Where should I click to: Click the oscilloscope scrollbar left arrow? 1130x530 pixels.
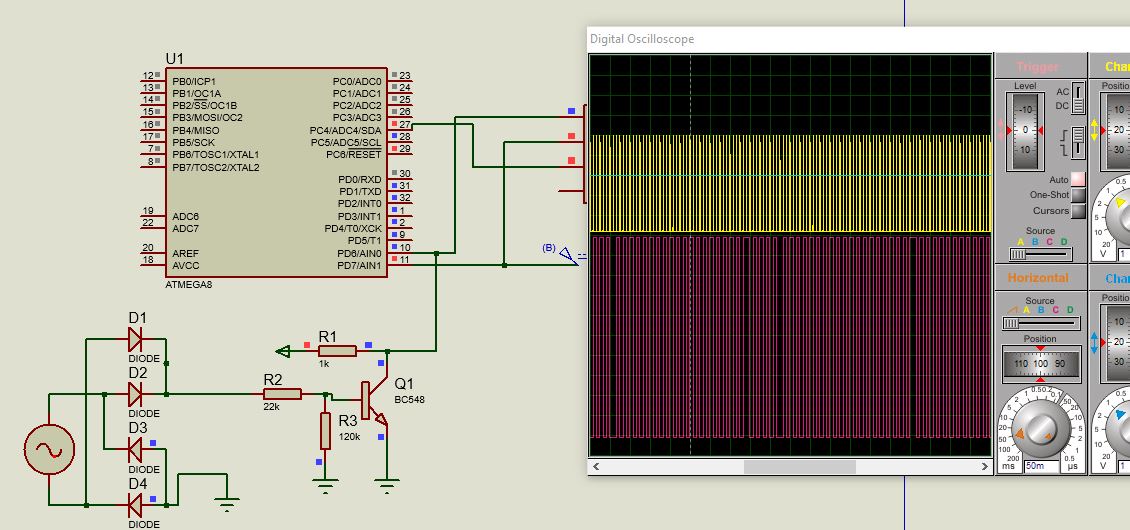click(596, 467)
